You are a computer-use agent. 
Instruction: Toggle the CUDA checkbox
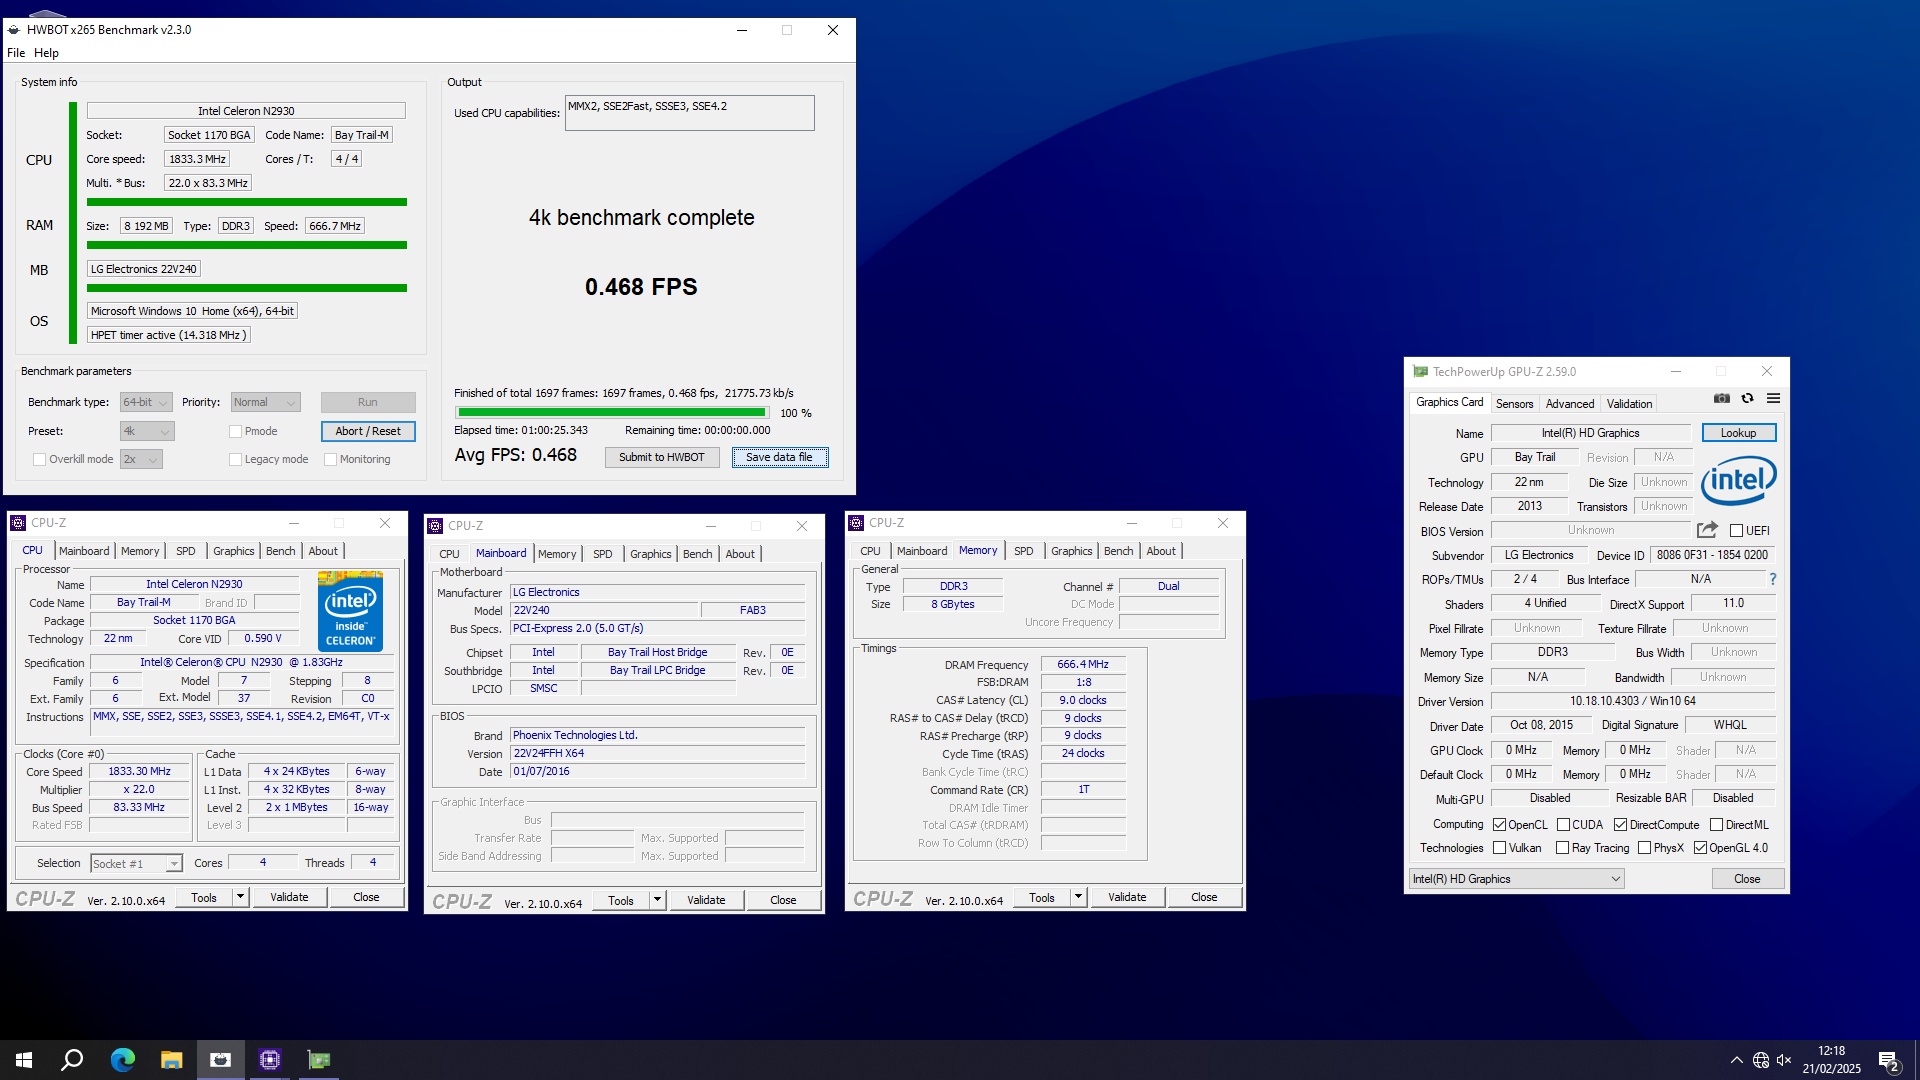pyautogui.click(x=1563, y=825)
